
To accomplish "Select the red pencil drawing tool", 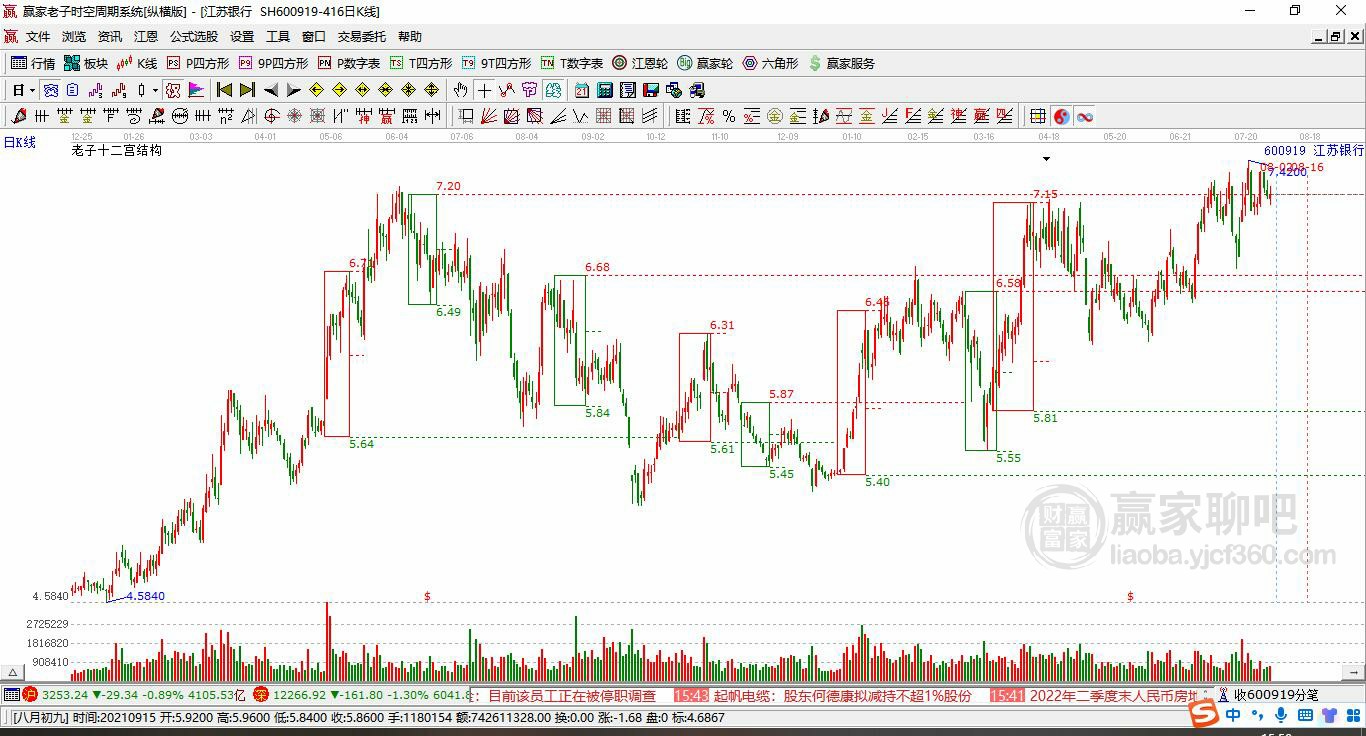I will (18, 116).
